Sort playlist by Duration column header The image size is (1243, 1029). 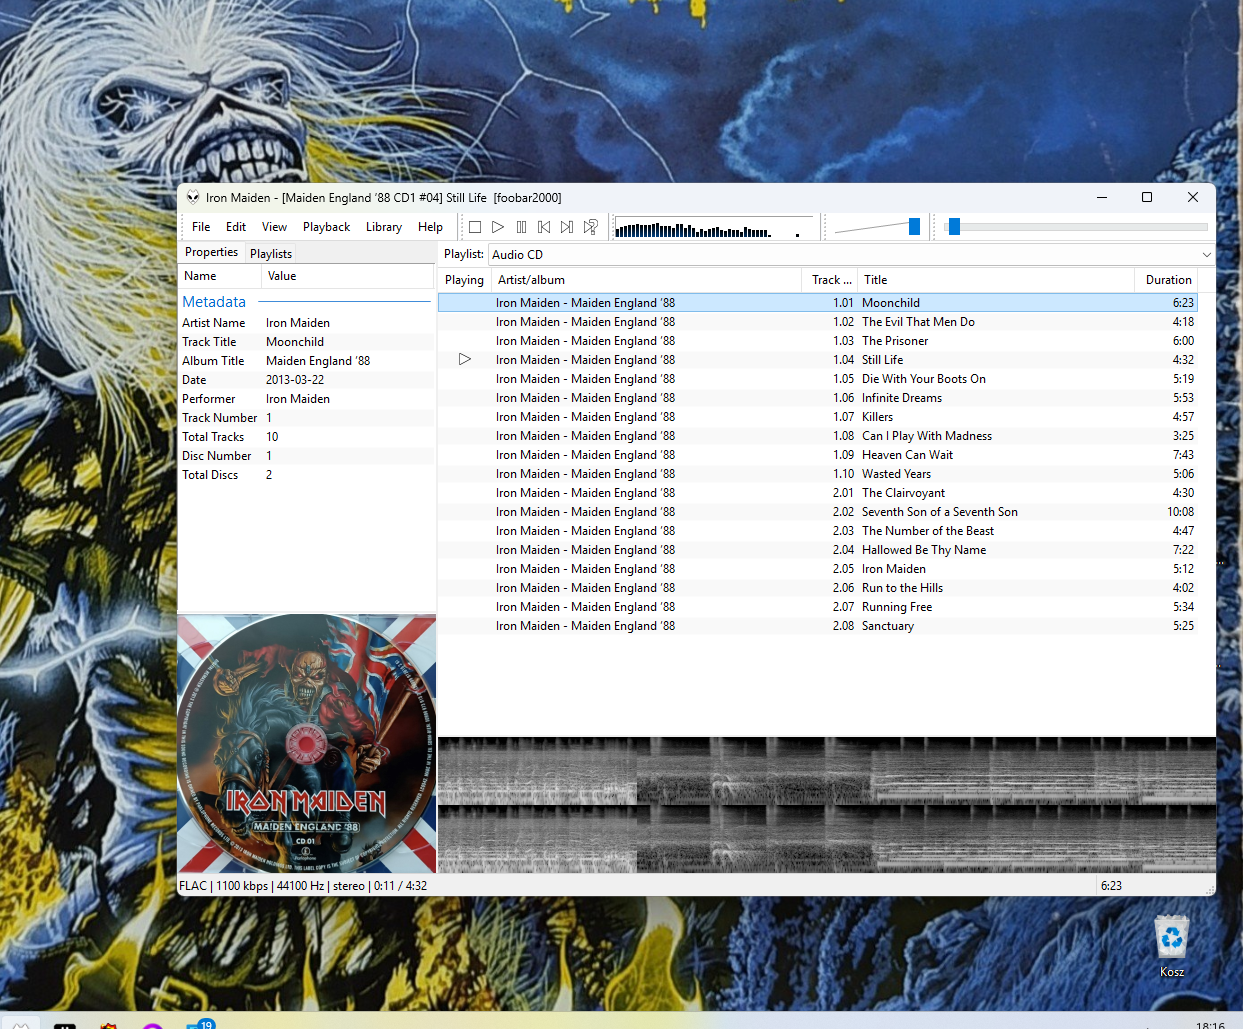(1168, 280)
